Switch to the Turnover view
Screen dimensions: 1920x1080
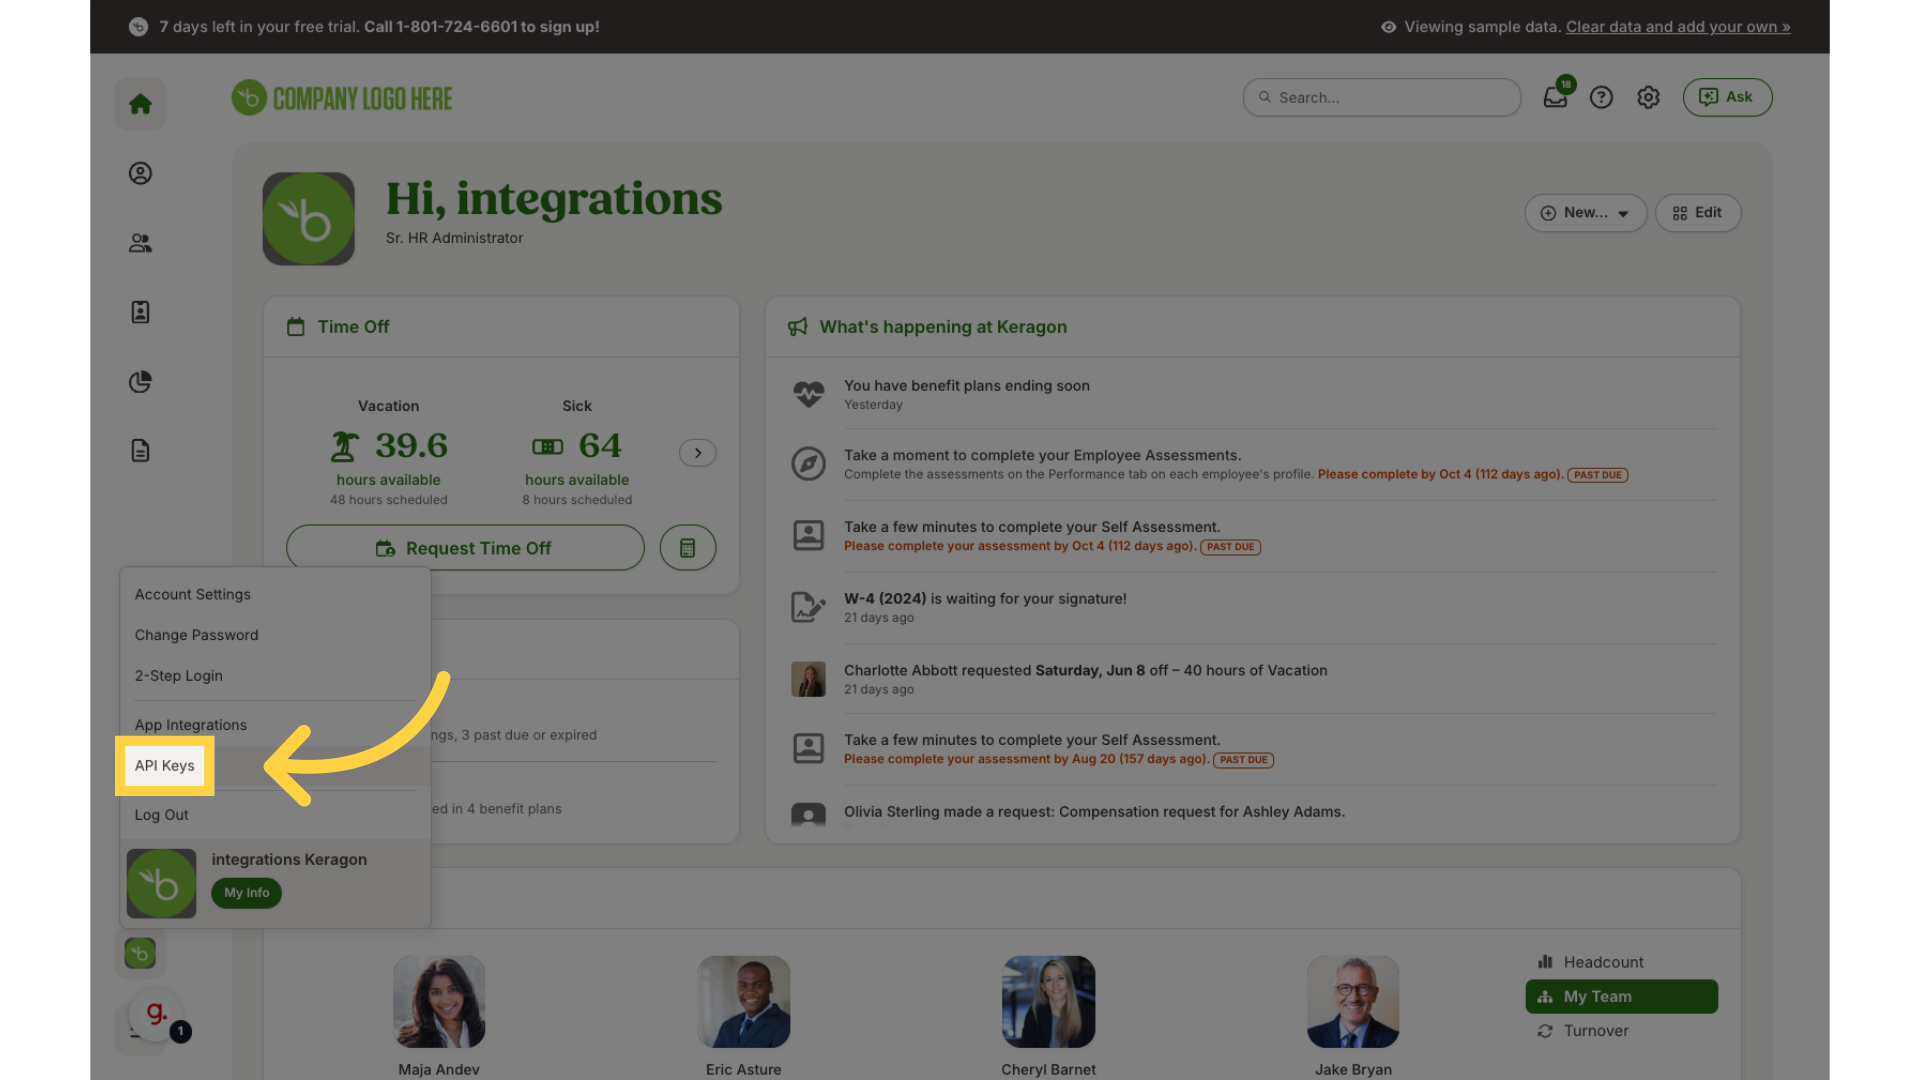(x=1594, y=1030)
